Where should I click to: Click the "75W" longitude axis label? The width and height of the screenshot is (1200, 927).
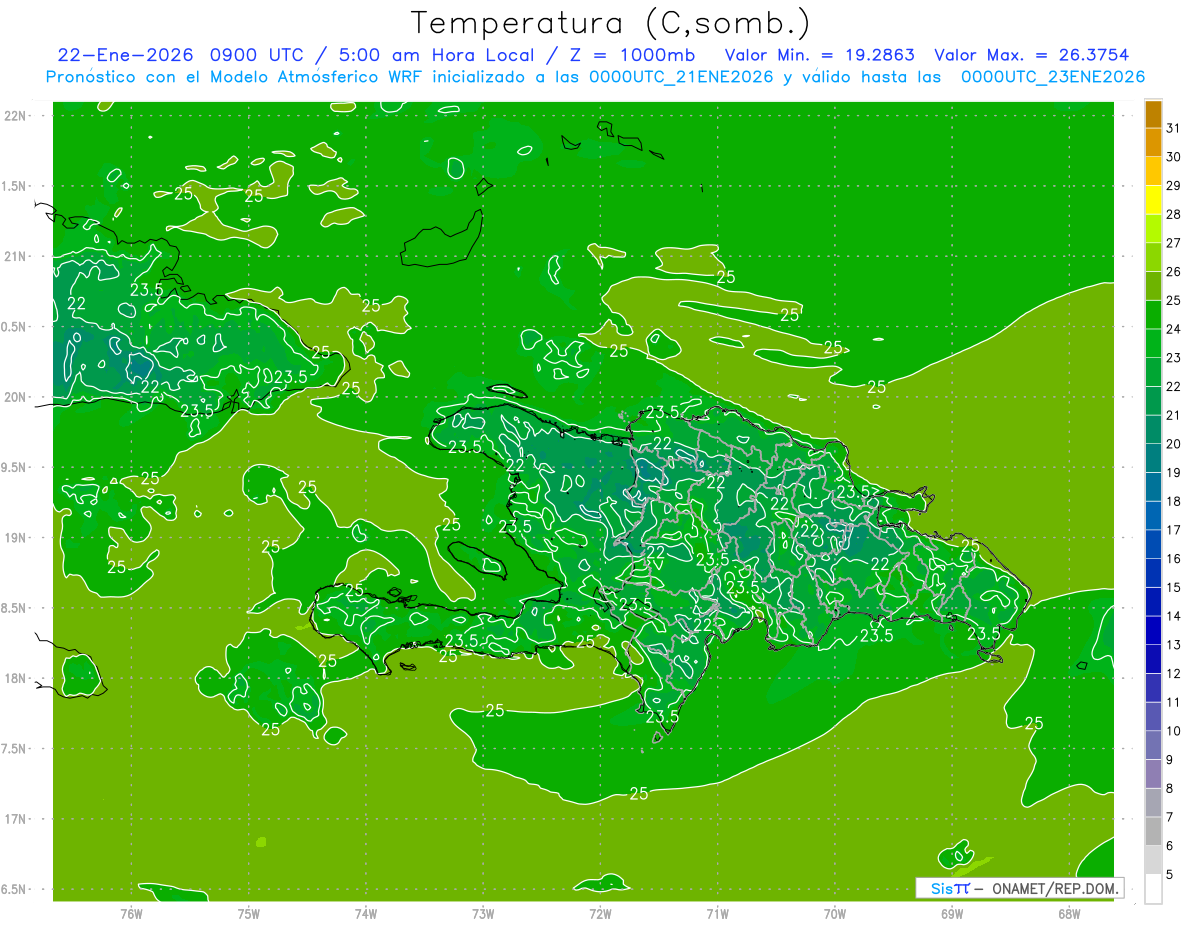(x=249, y=914)
